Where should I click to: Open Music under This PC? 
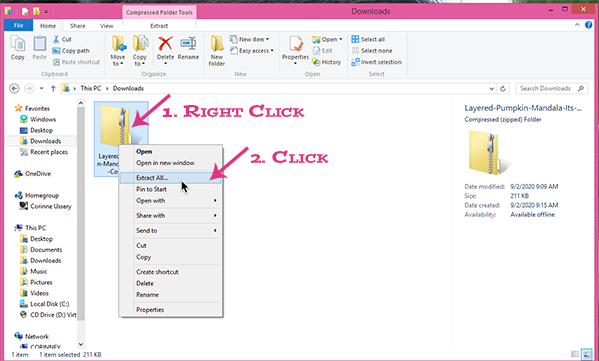(x=33, y=272)
